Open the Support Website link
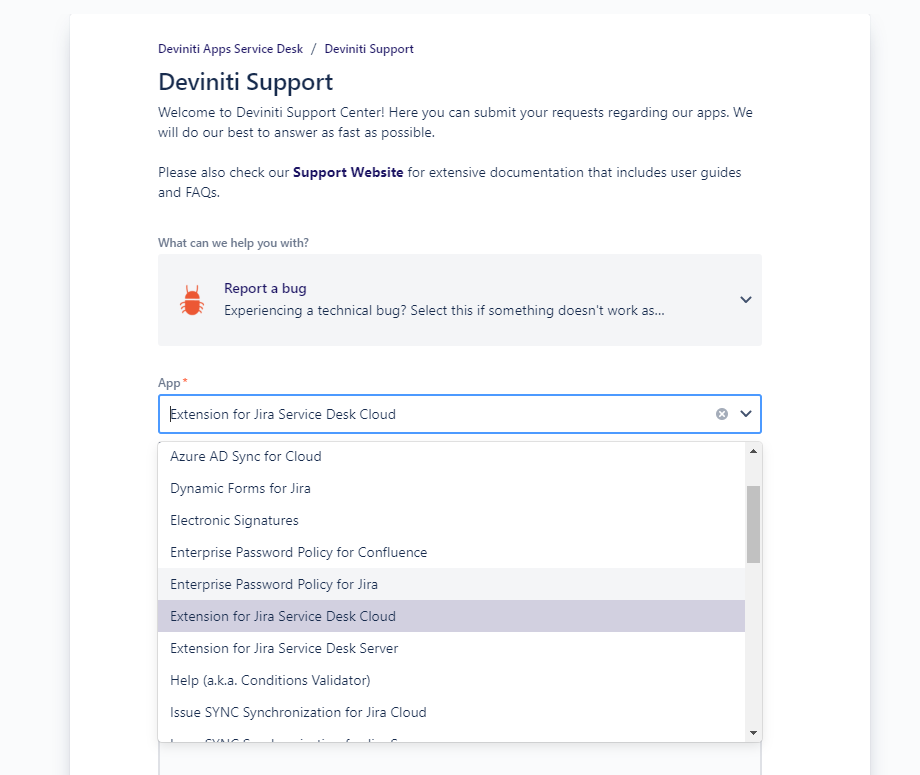This screenshot has width=920, height=775. click(x=348, y=172)
